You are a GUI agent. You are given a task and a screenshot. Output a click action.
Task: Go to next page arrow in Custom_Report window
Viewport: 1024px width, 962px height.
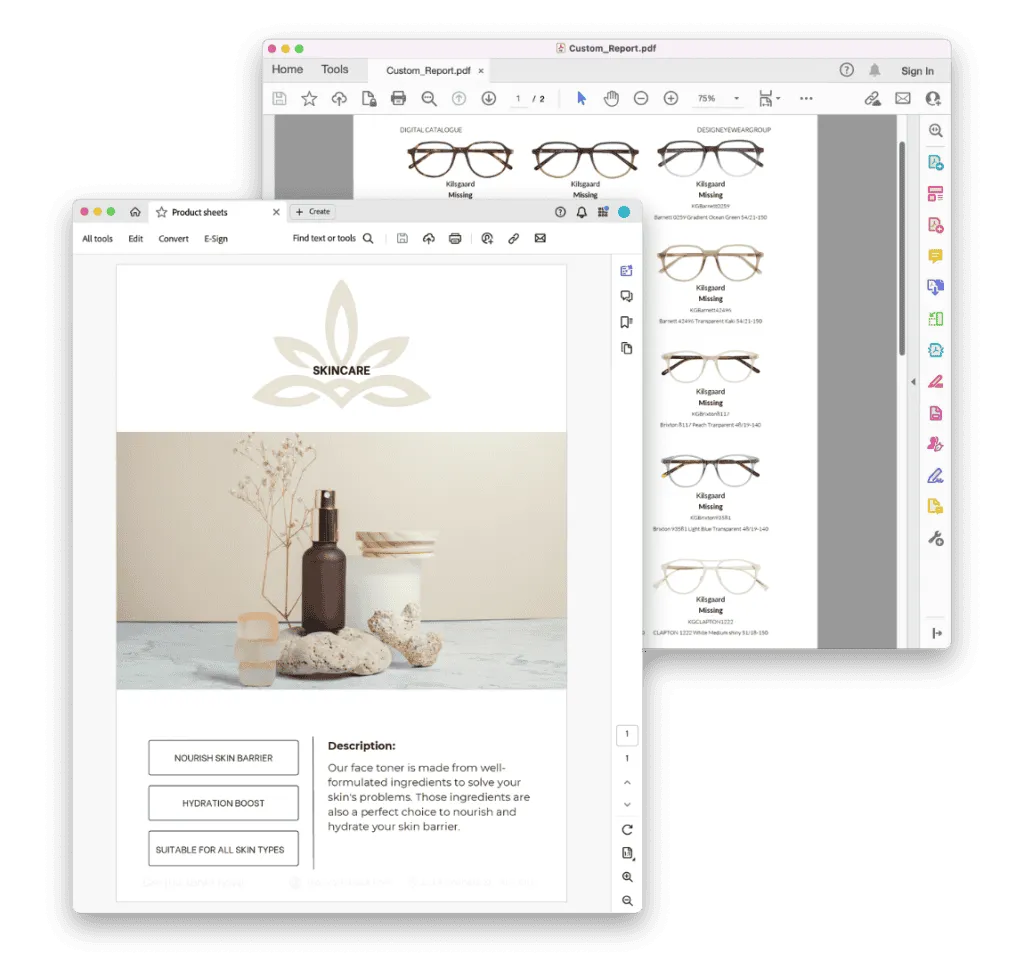point(488,99)
